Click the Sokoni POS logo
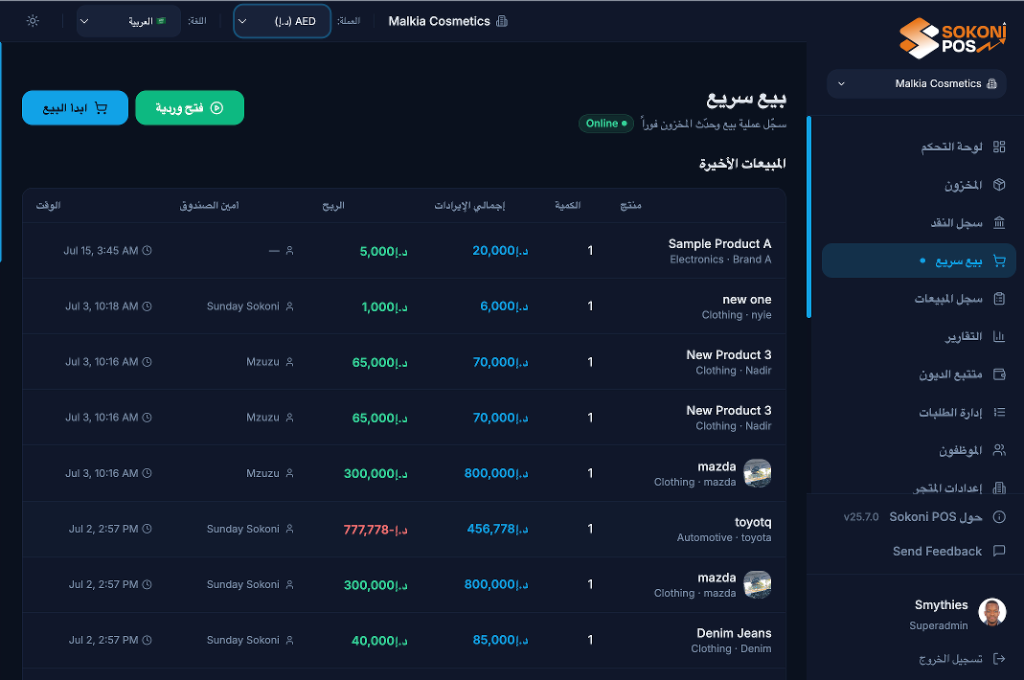 point(952,38)
